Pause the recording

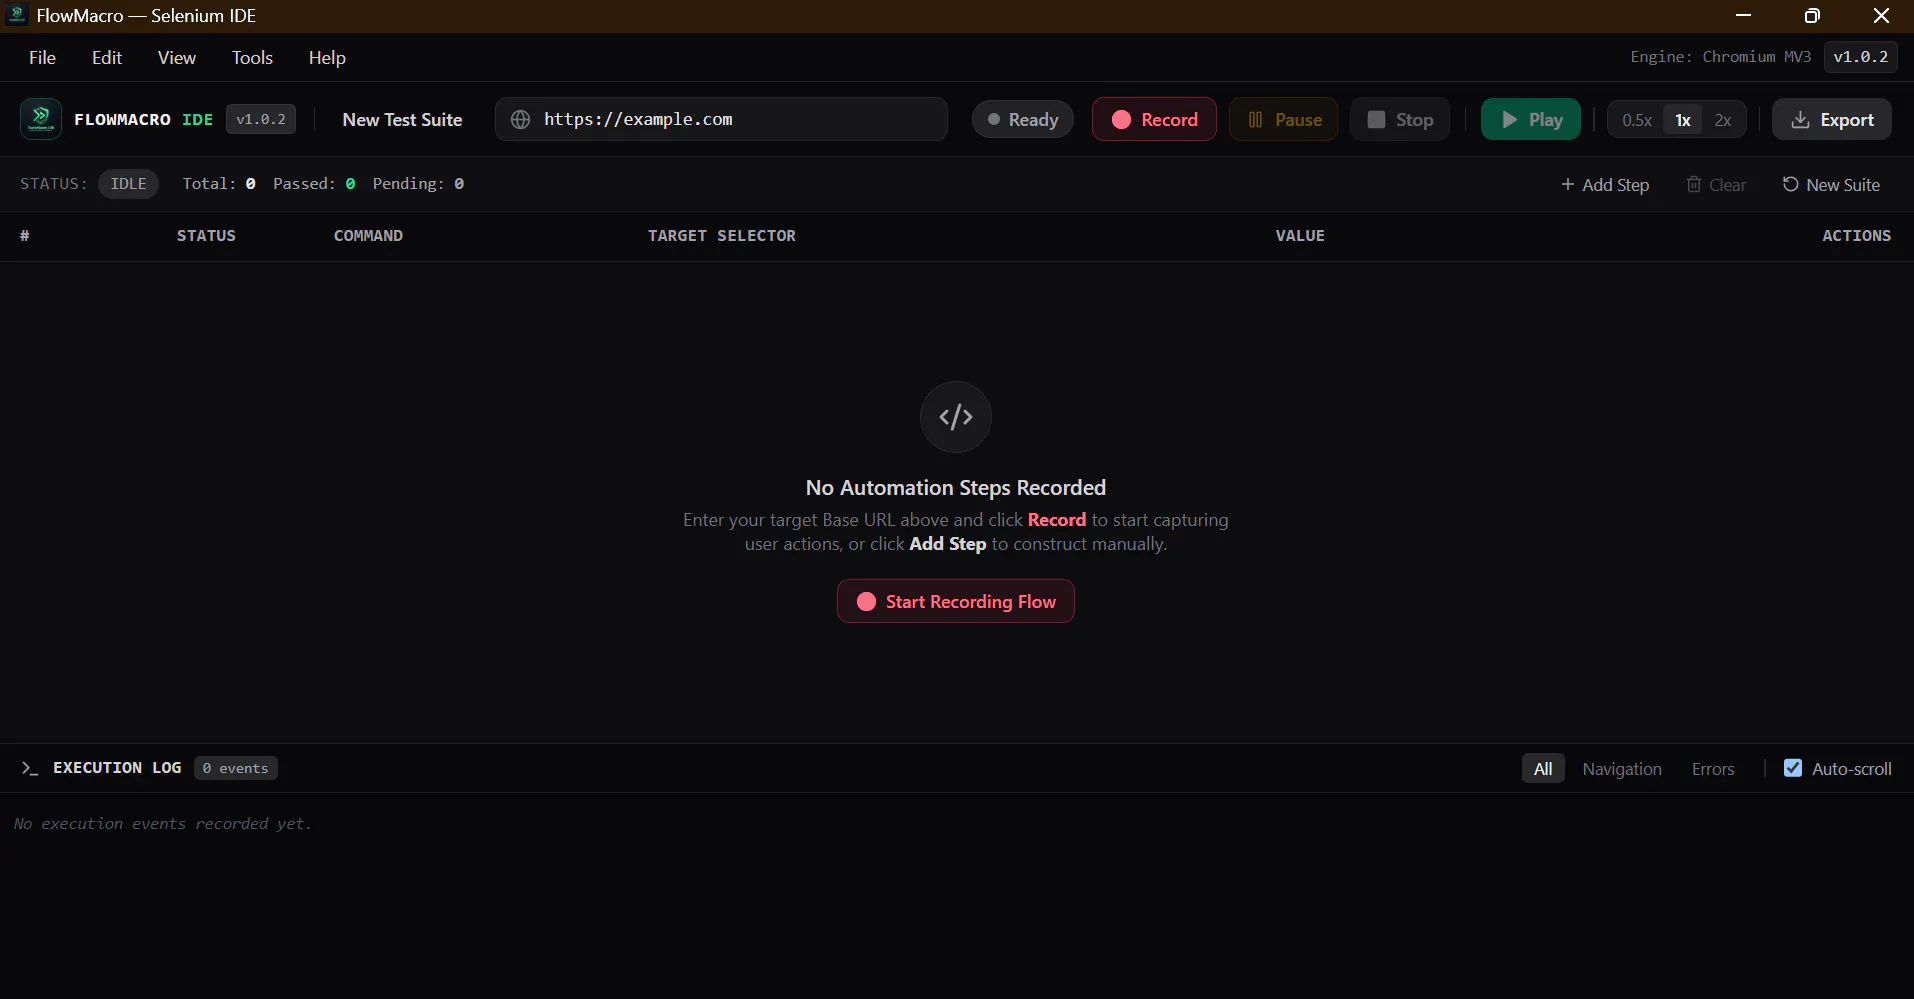(1284, 119)
